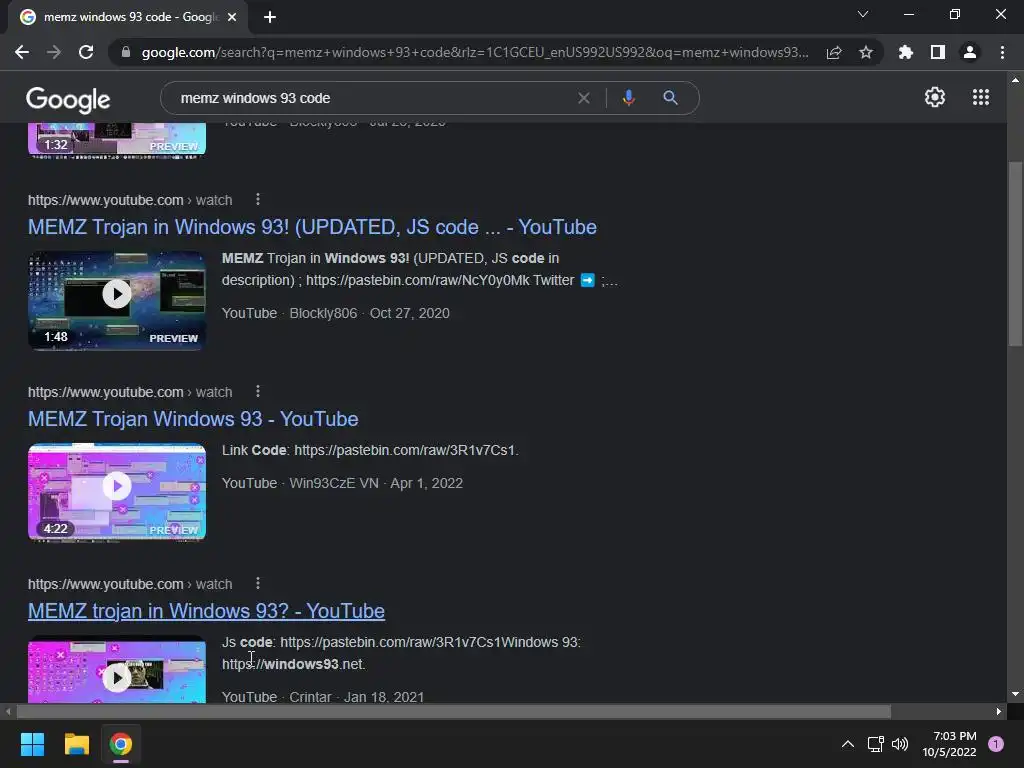Reload the Google search page
Screen dimensions: 1024x768
(x=86, y=52)
